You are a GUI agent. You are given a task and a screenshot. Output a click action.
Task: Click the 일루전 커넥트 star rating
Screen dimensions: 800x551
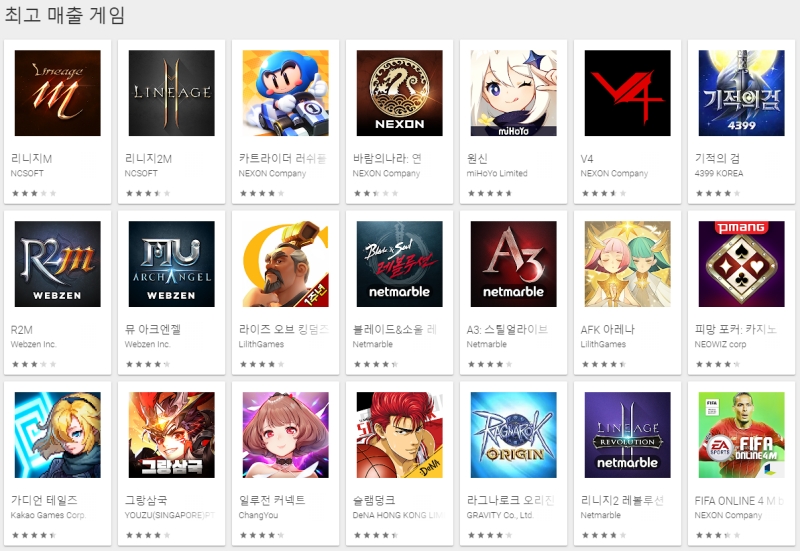click(262, 535)
